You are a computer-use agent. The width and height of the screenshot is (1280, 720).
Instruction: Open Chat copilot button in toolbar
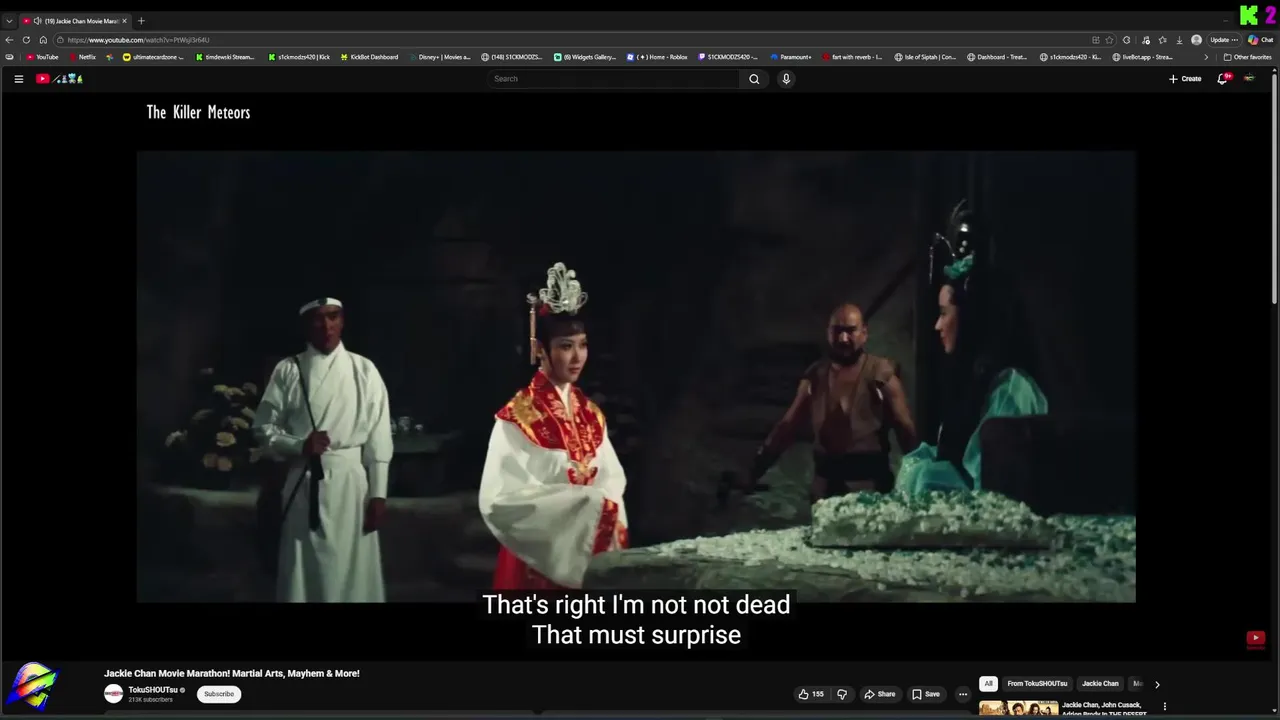pyautogui.click(x=1259, y=40)
